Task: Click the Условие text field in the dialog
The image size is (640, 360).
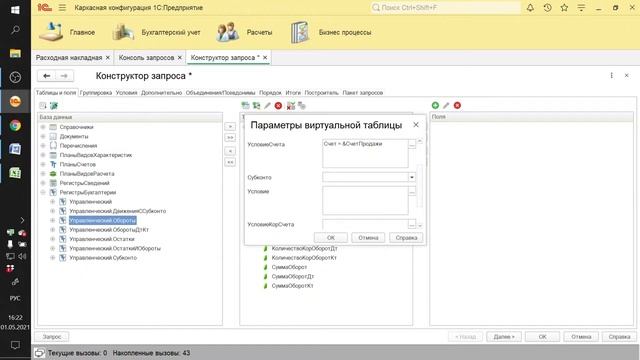Action: click(365, 200)
